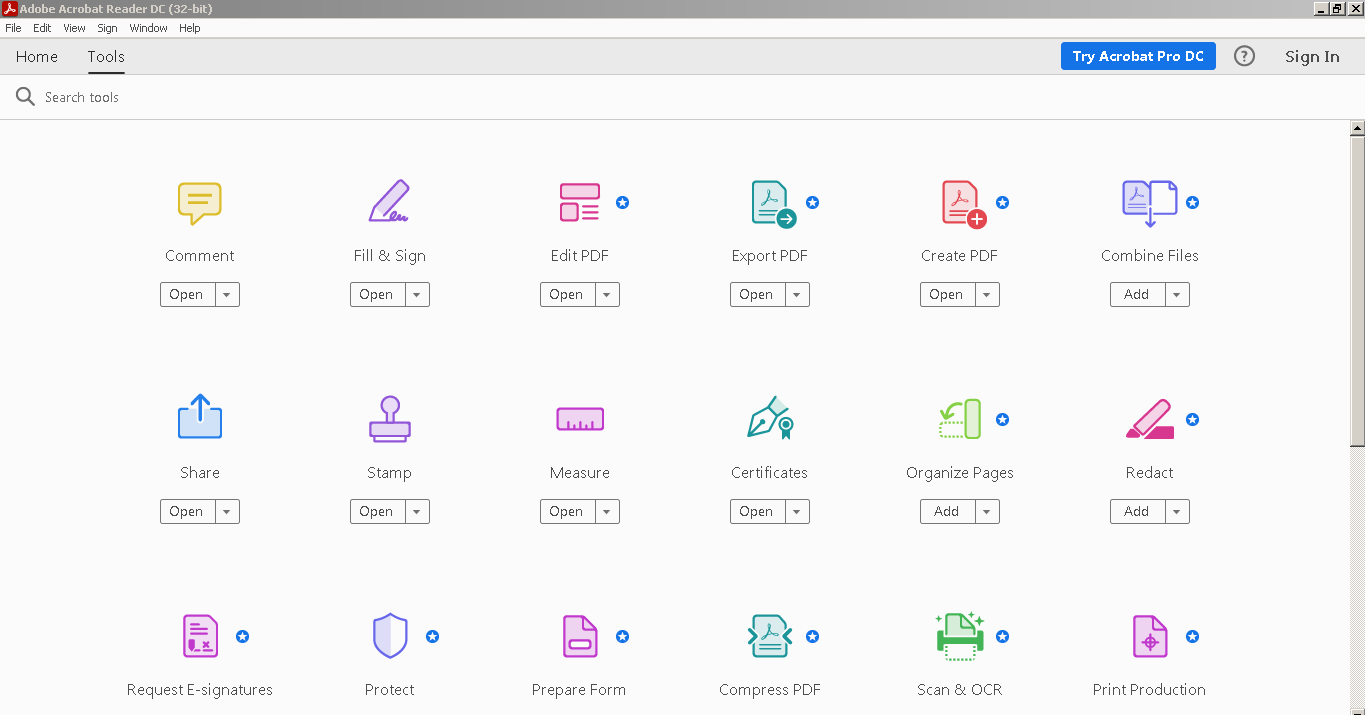Select the Protect shield icon

tap(390, 636)
